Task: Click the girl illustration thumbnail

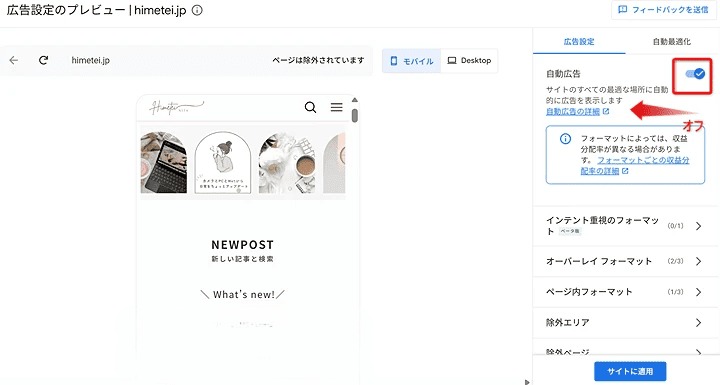Action: point(223,162)
